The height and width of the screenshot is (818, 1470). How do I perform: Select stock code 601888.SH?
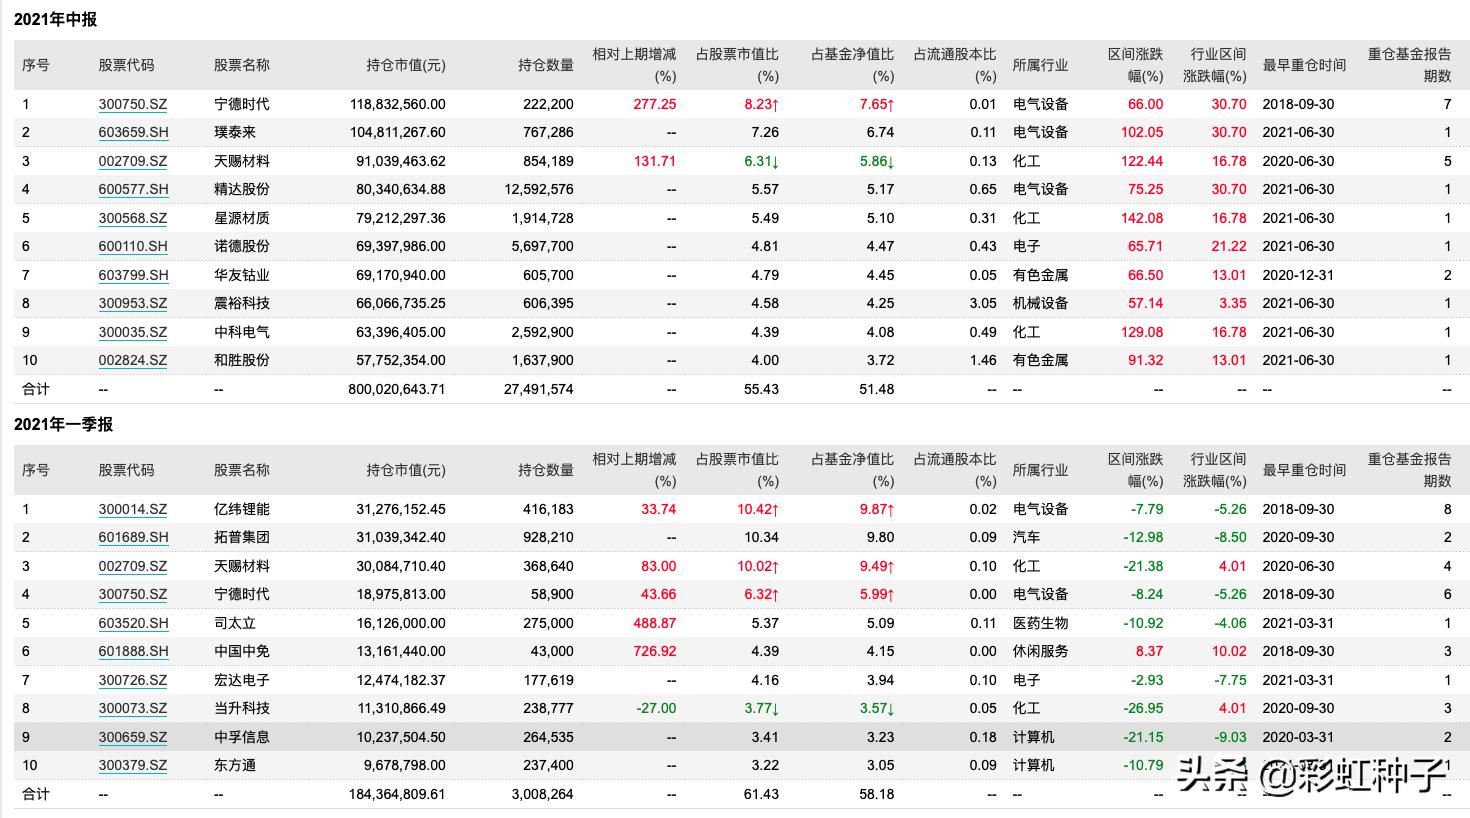click(x=133, y=651)
